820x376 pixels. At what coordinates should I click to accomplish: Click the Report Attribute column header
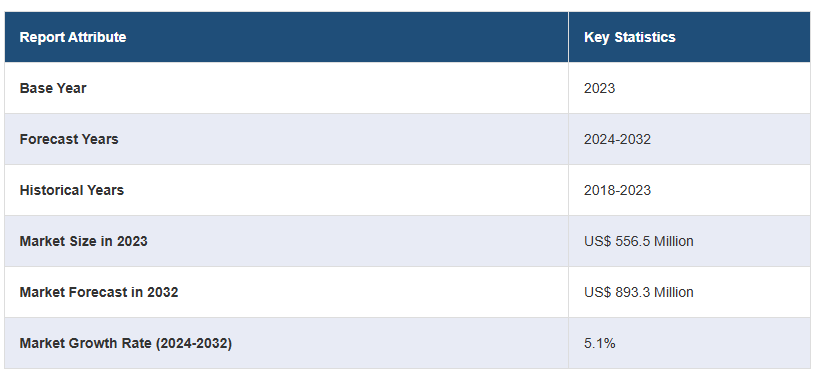pyautogui.click(x=73, y=37)
